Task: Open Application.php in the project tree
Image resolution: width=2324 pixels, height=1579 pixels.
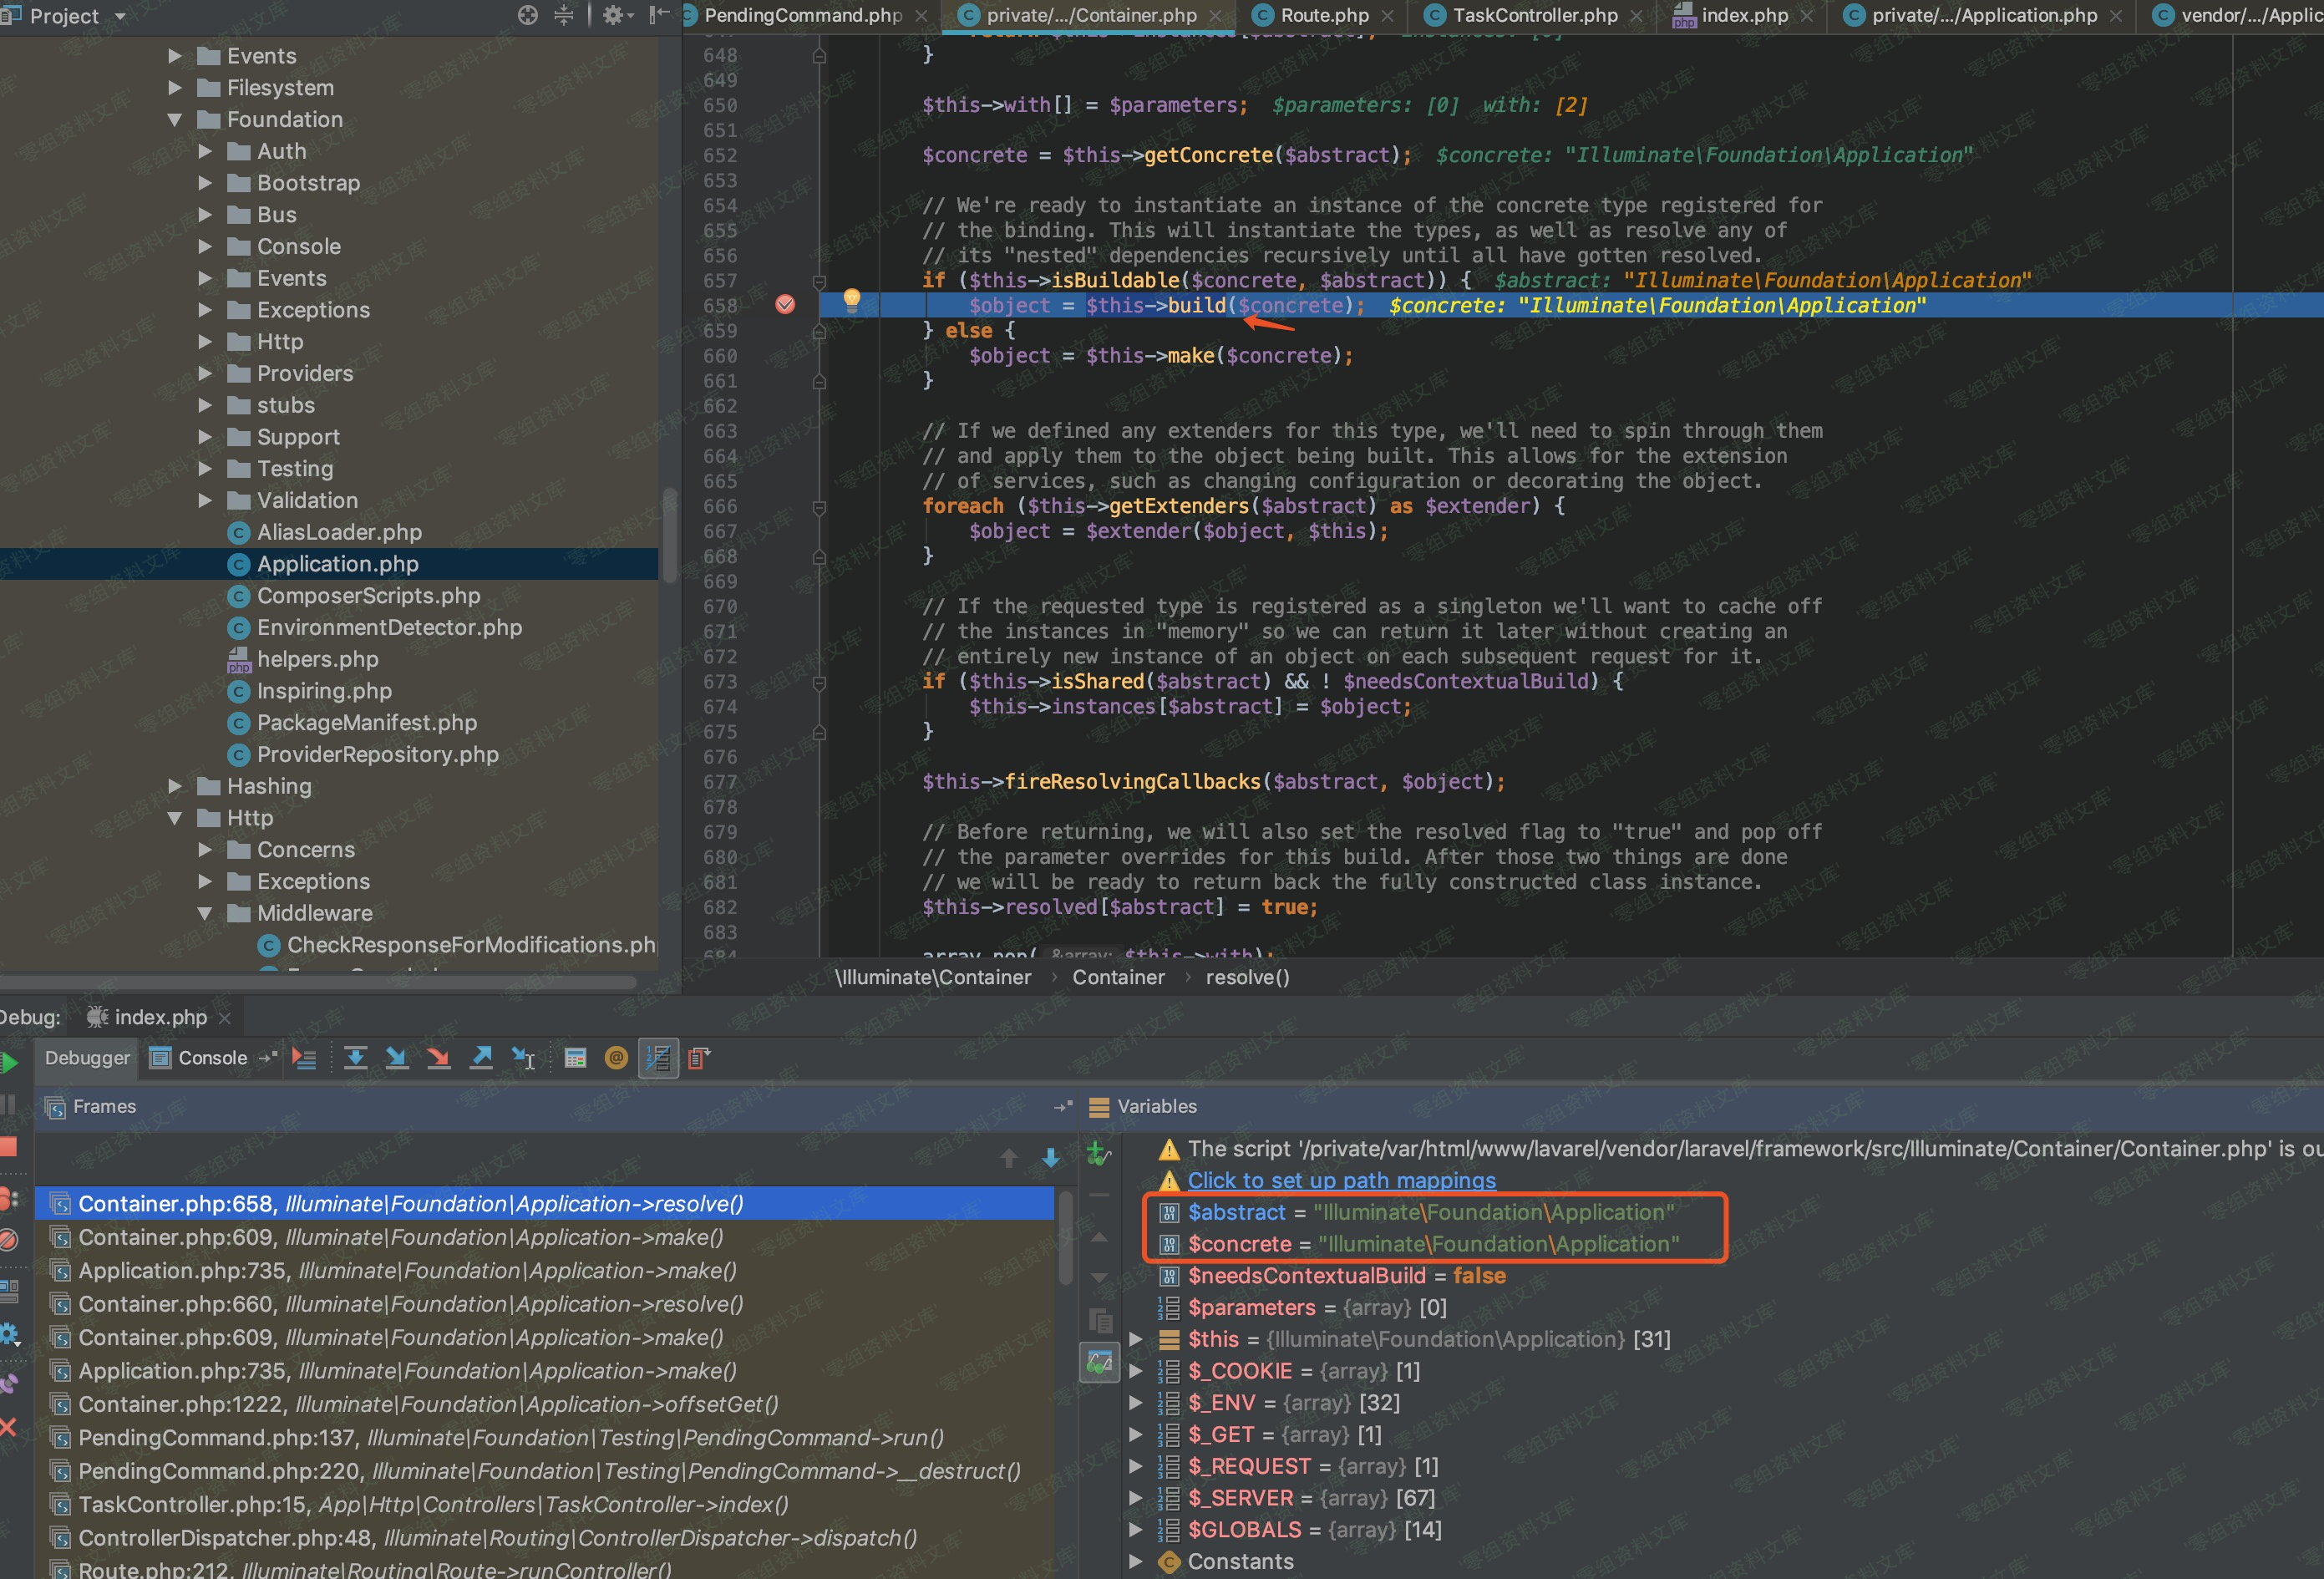Action: [337, 564]
